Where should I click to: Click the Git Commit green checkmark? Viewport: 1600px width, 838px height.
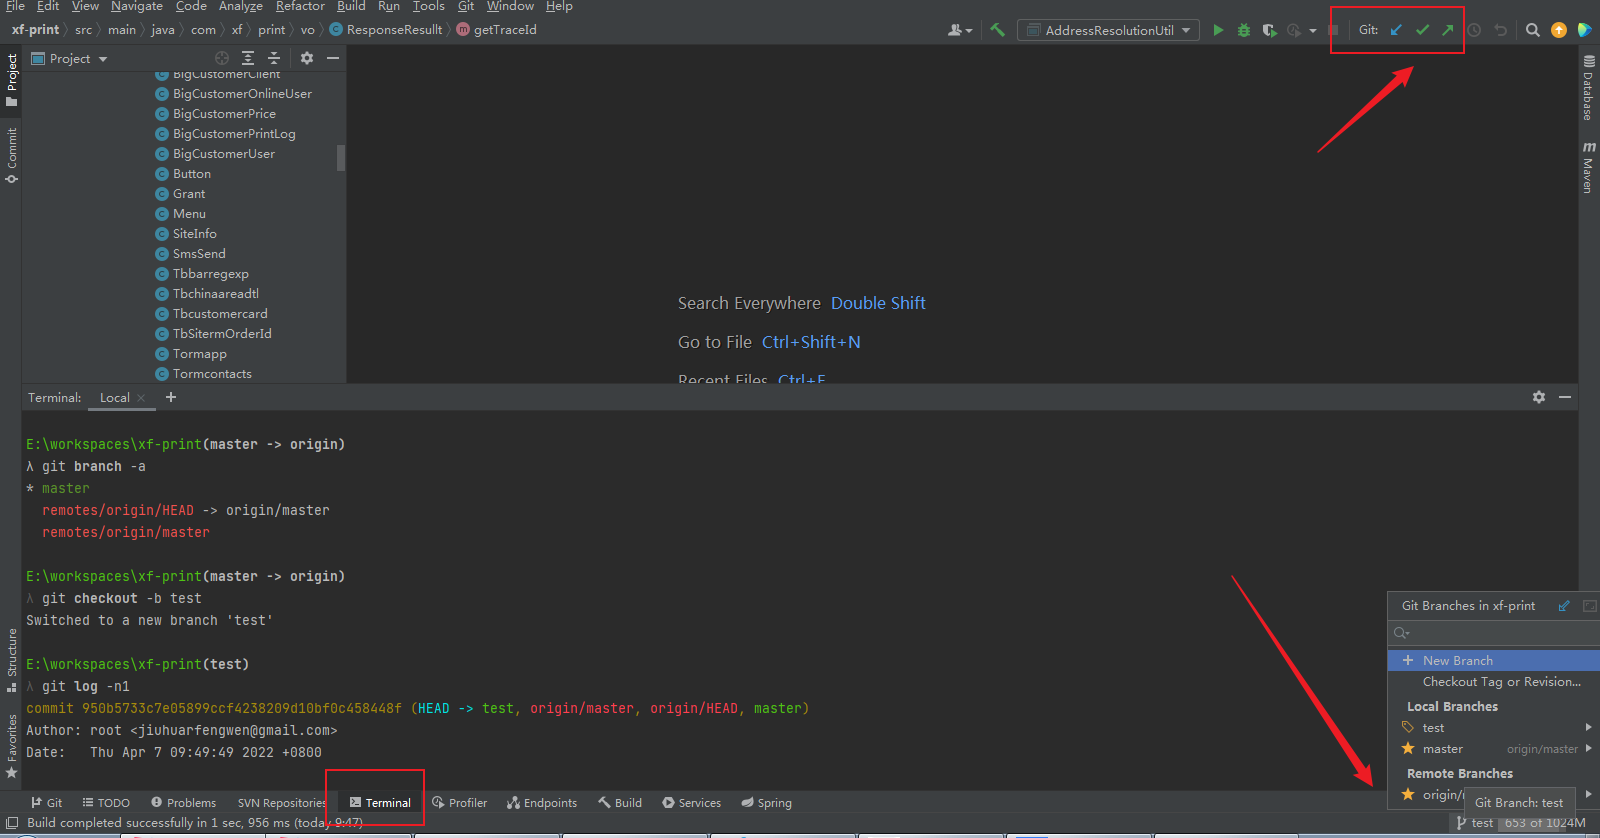pyautogui.click(x=1422, y=30)
